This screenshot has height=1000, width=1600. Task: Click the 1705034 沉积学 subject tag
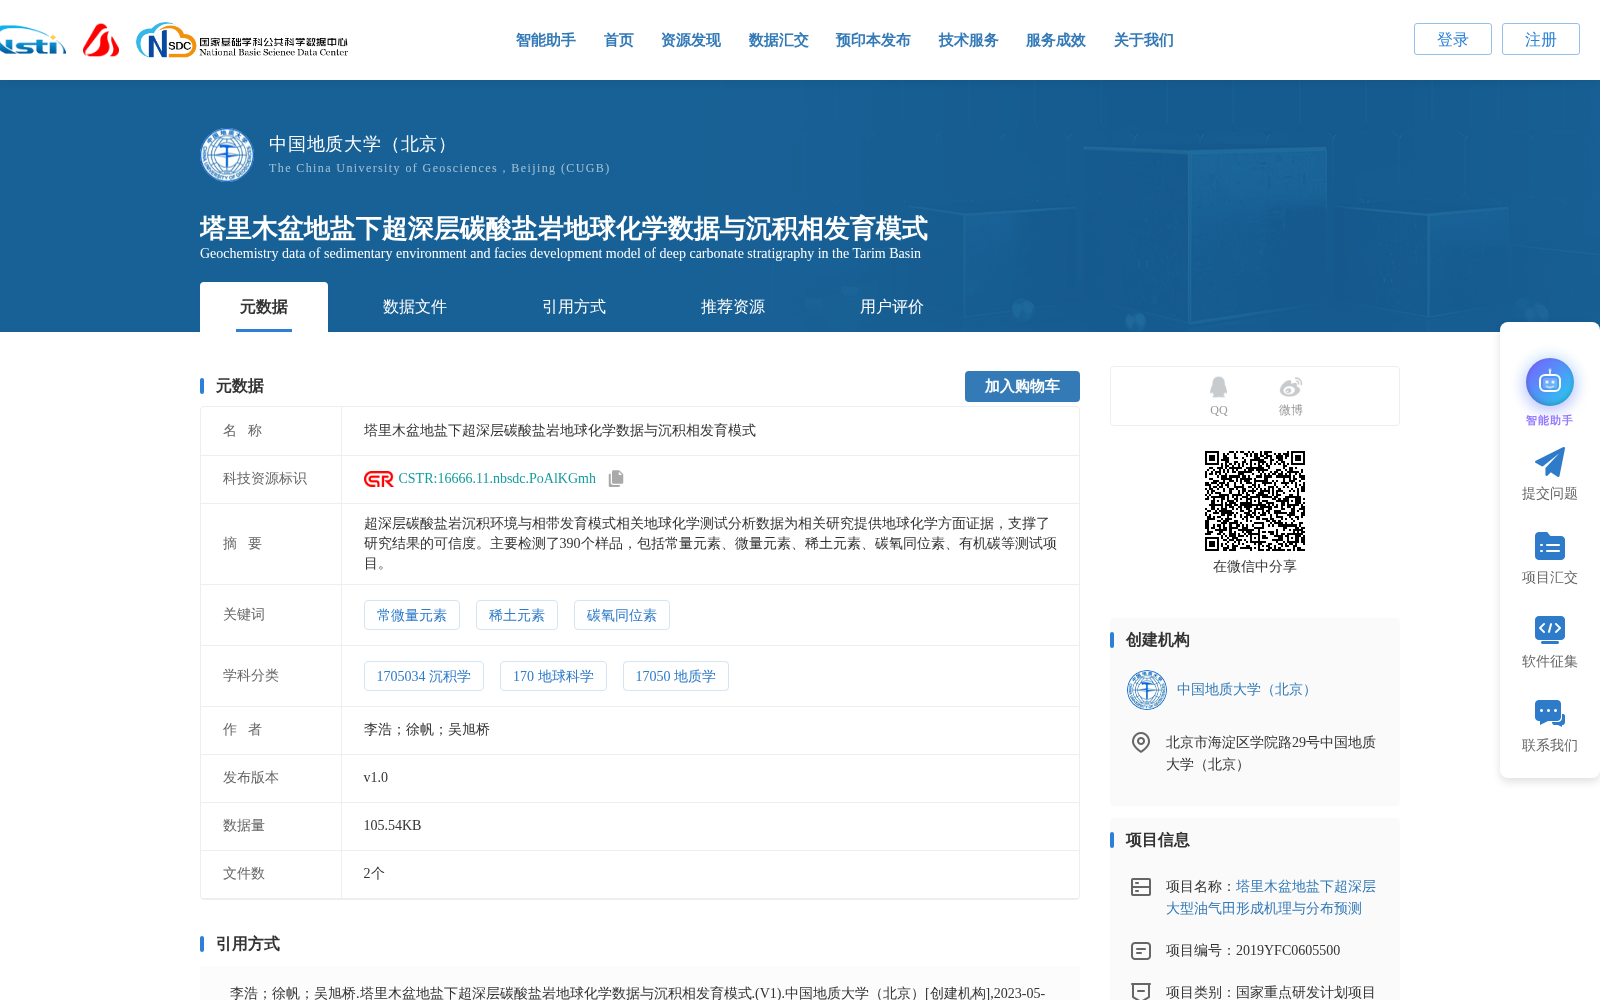pos(424,676)
